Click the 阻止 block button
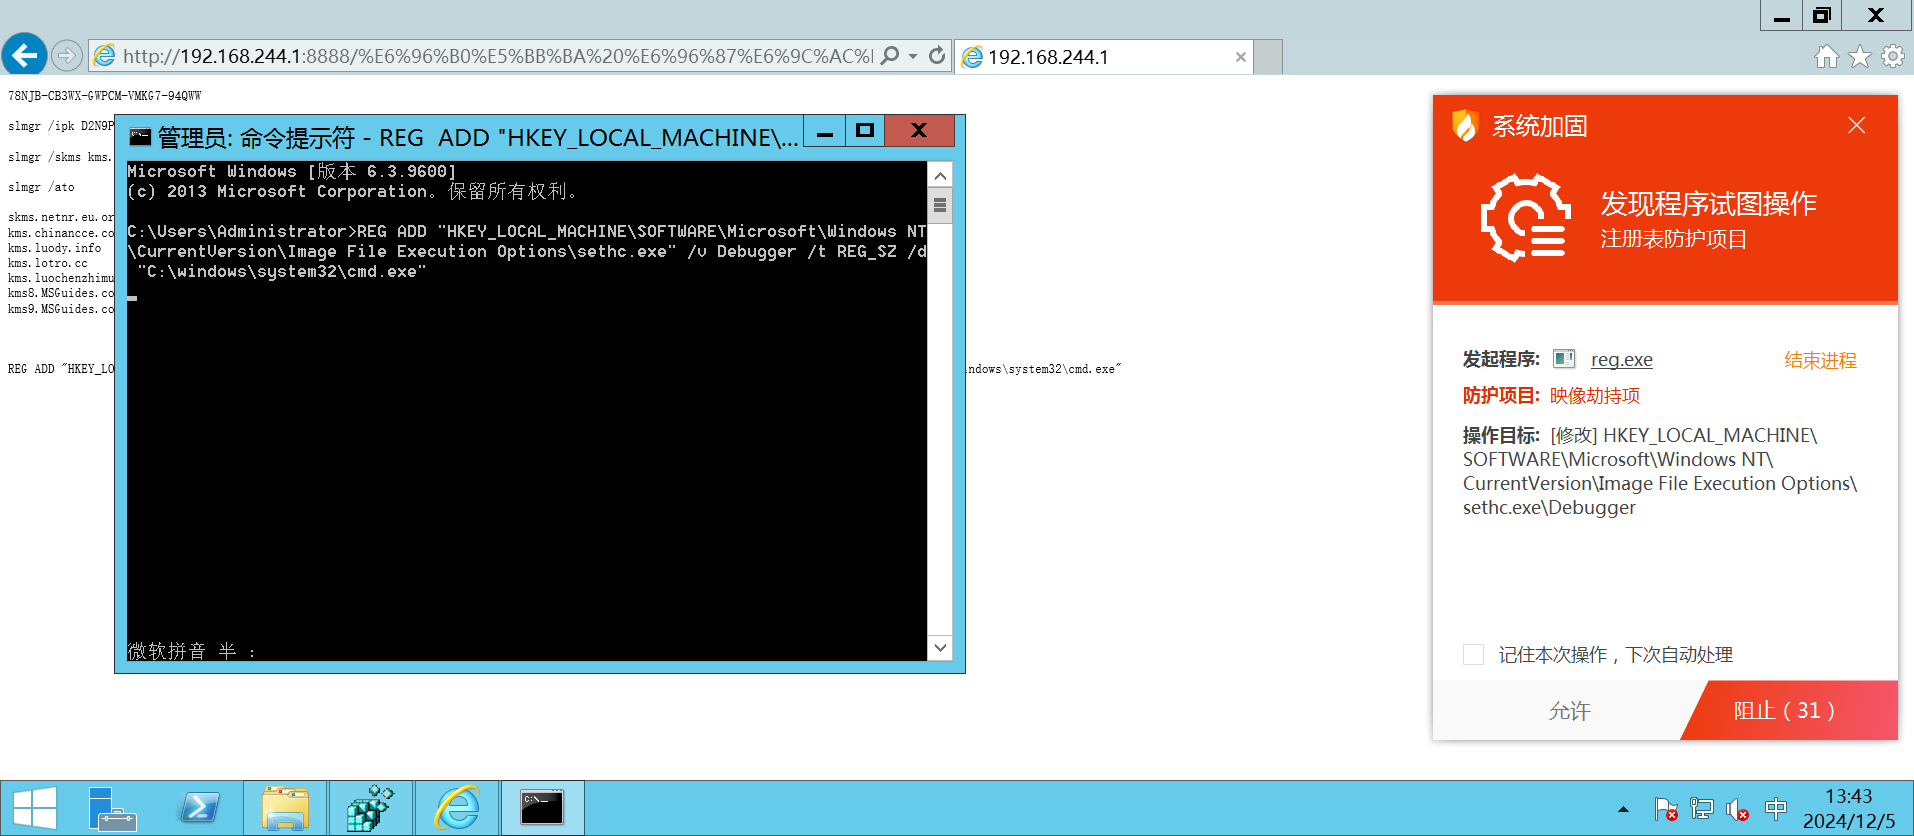Screen dimensions: 1914x836 coord(1790,711)
